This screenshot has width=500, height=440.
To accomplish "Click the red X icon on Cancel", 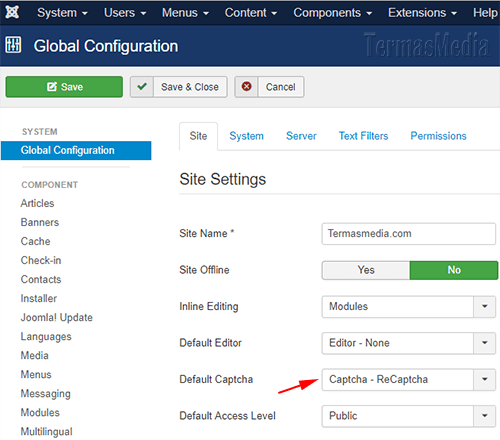I will [246, 87].
